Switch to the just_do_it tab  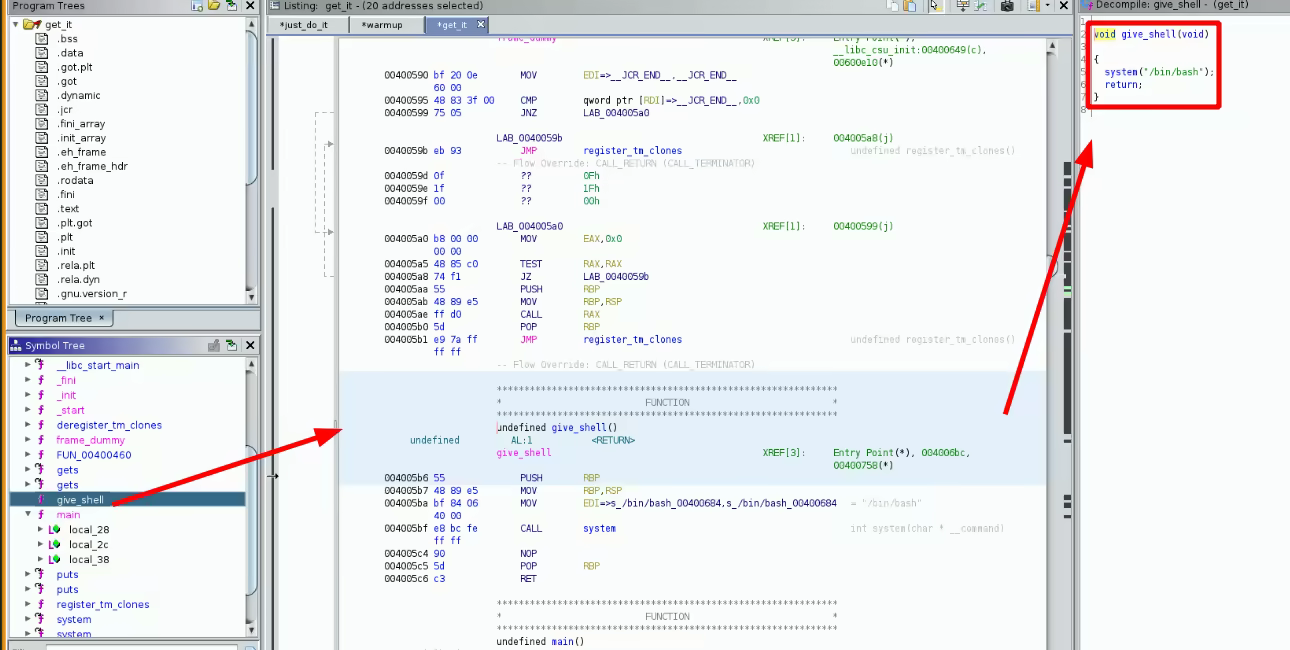(x=303, y=25)
